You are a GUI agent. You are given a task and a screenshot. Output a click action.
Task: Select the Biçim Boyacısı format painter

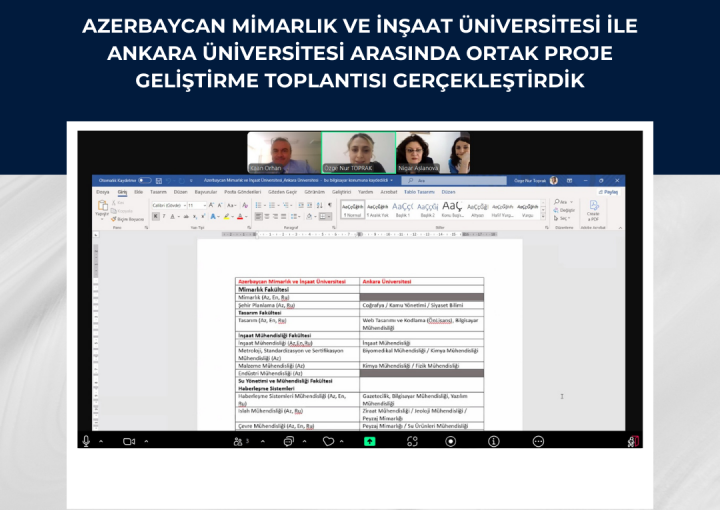coord(128,219)
